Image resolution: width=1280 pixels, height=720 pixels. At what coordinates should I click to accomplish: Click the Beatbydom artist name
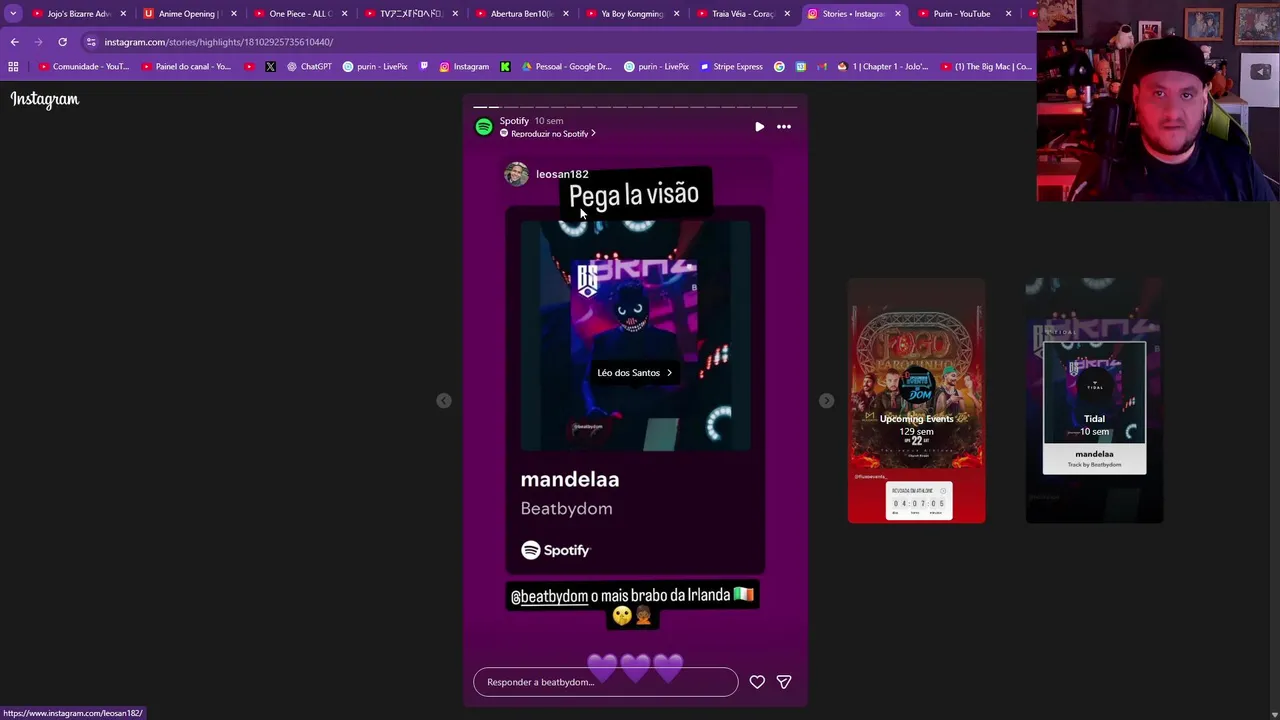point(566,509)
